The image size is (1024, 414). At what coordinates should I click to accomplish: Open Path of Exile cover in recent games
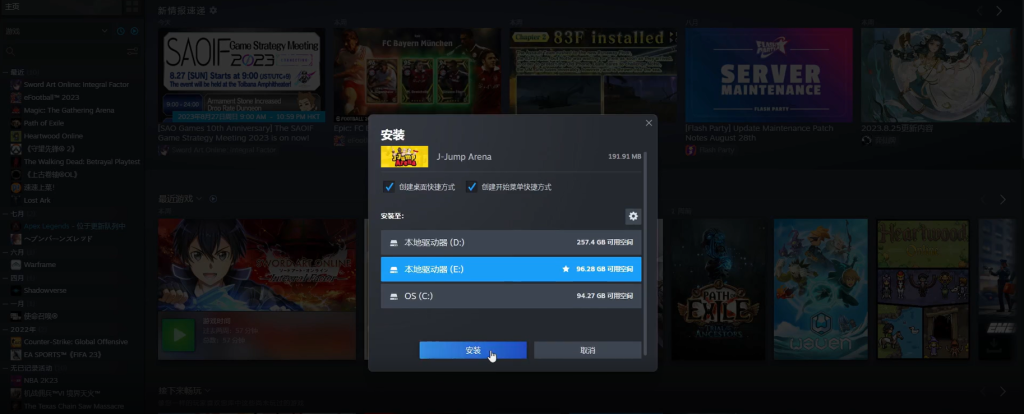[718, 289]
